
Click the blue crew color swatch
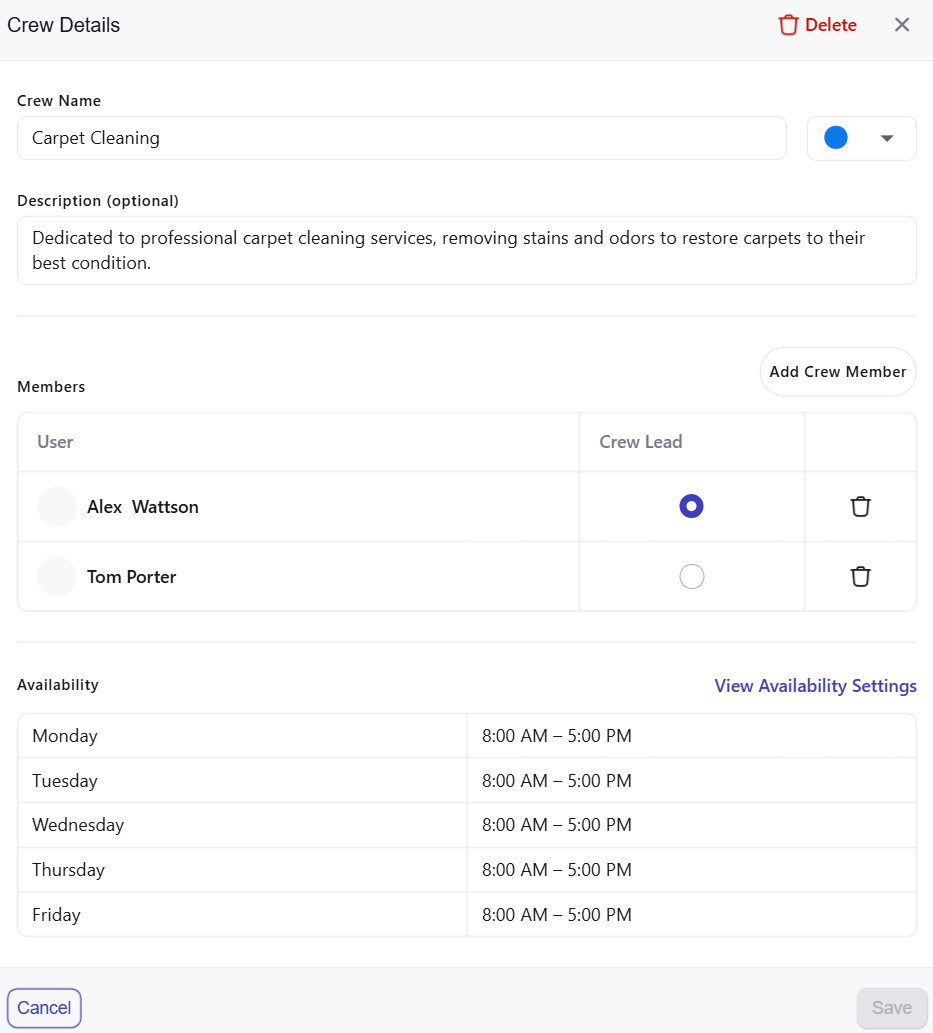[836, 138]
